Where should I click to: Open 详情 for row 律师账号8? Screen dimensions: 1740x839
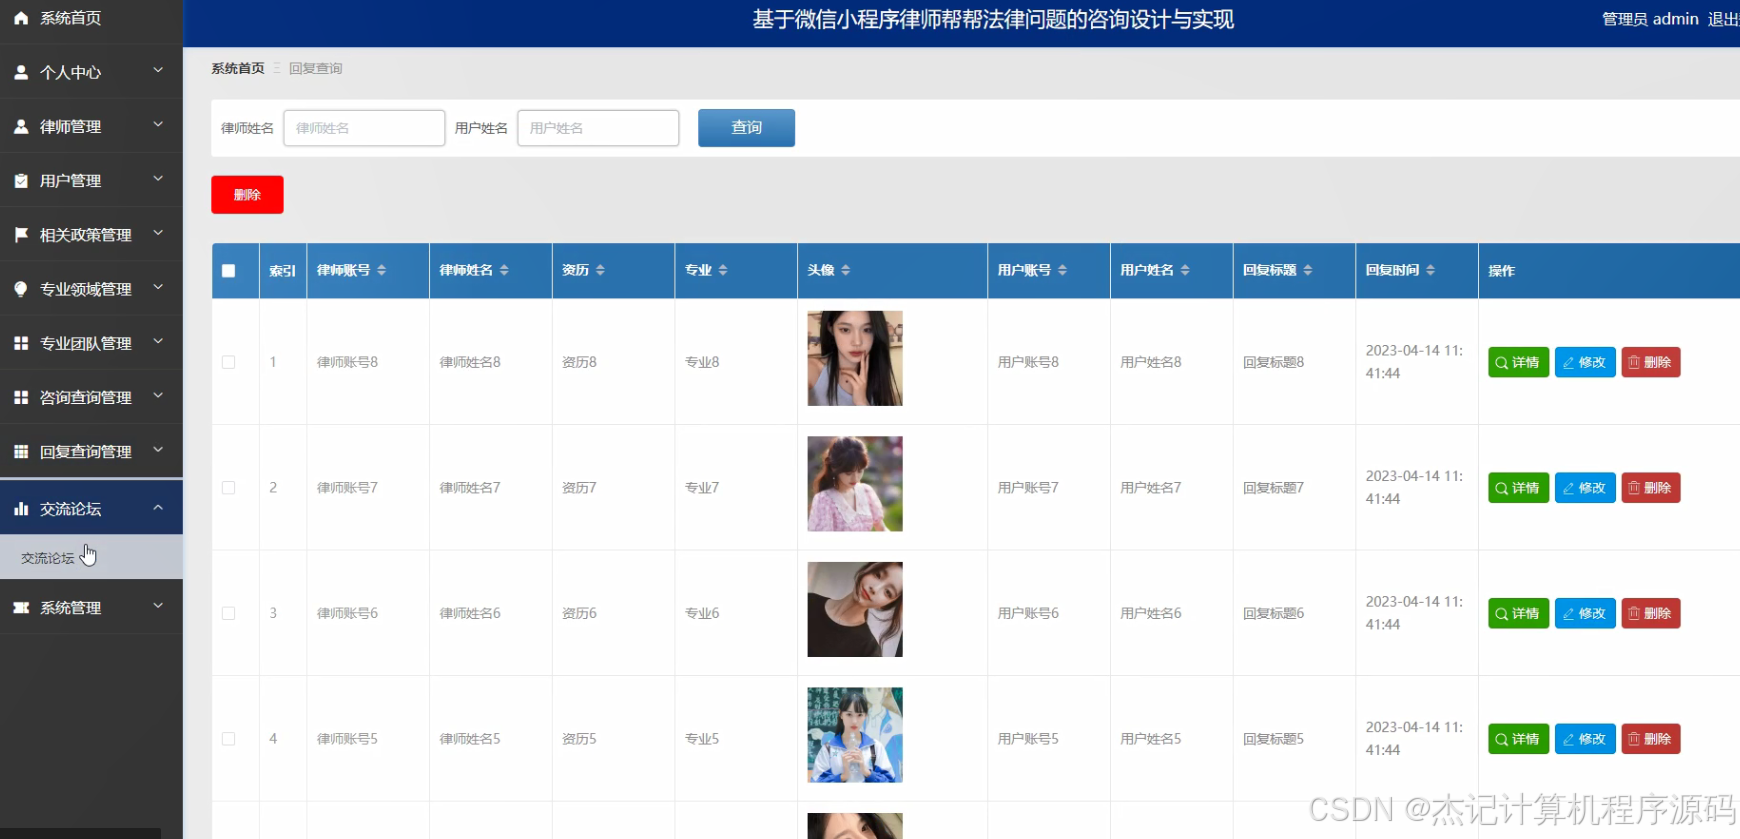click(x=1519, y=362)
